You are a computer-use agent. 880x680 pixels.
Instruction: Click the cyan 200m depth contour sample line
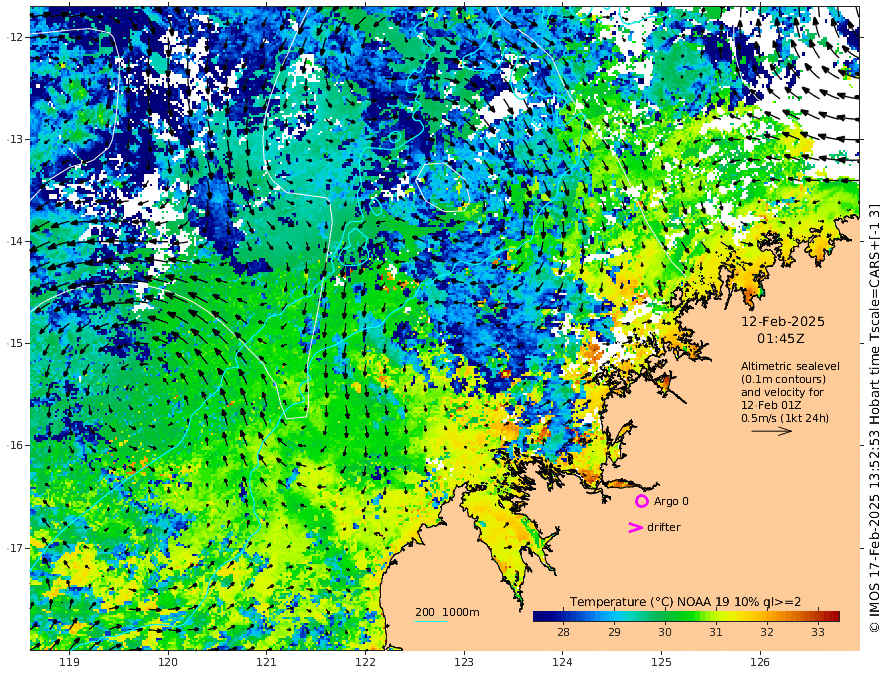pos(431,621)
